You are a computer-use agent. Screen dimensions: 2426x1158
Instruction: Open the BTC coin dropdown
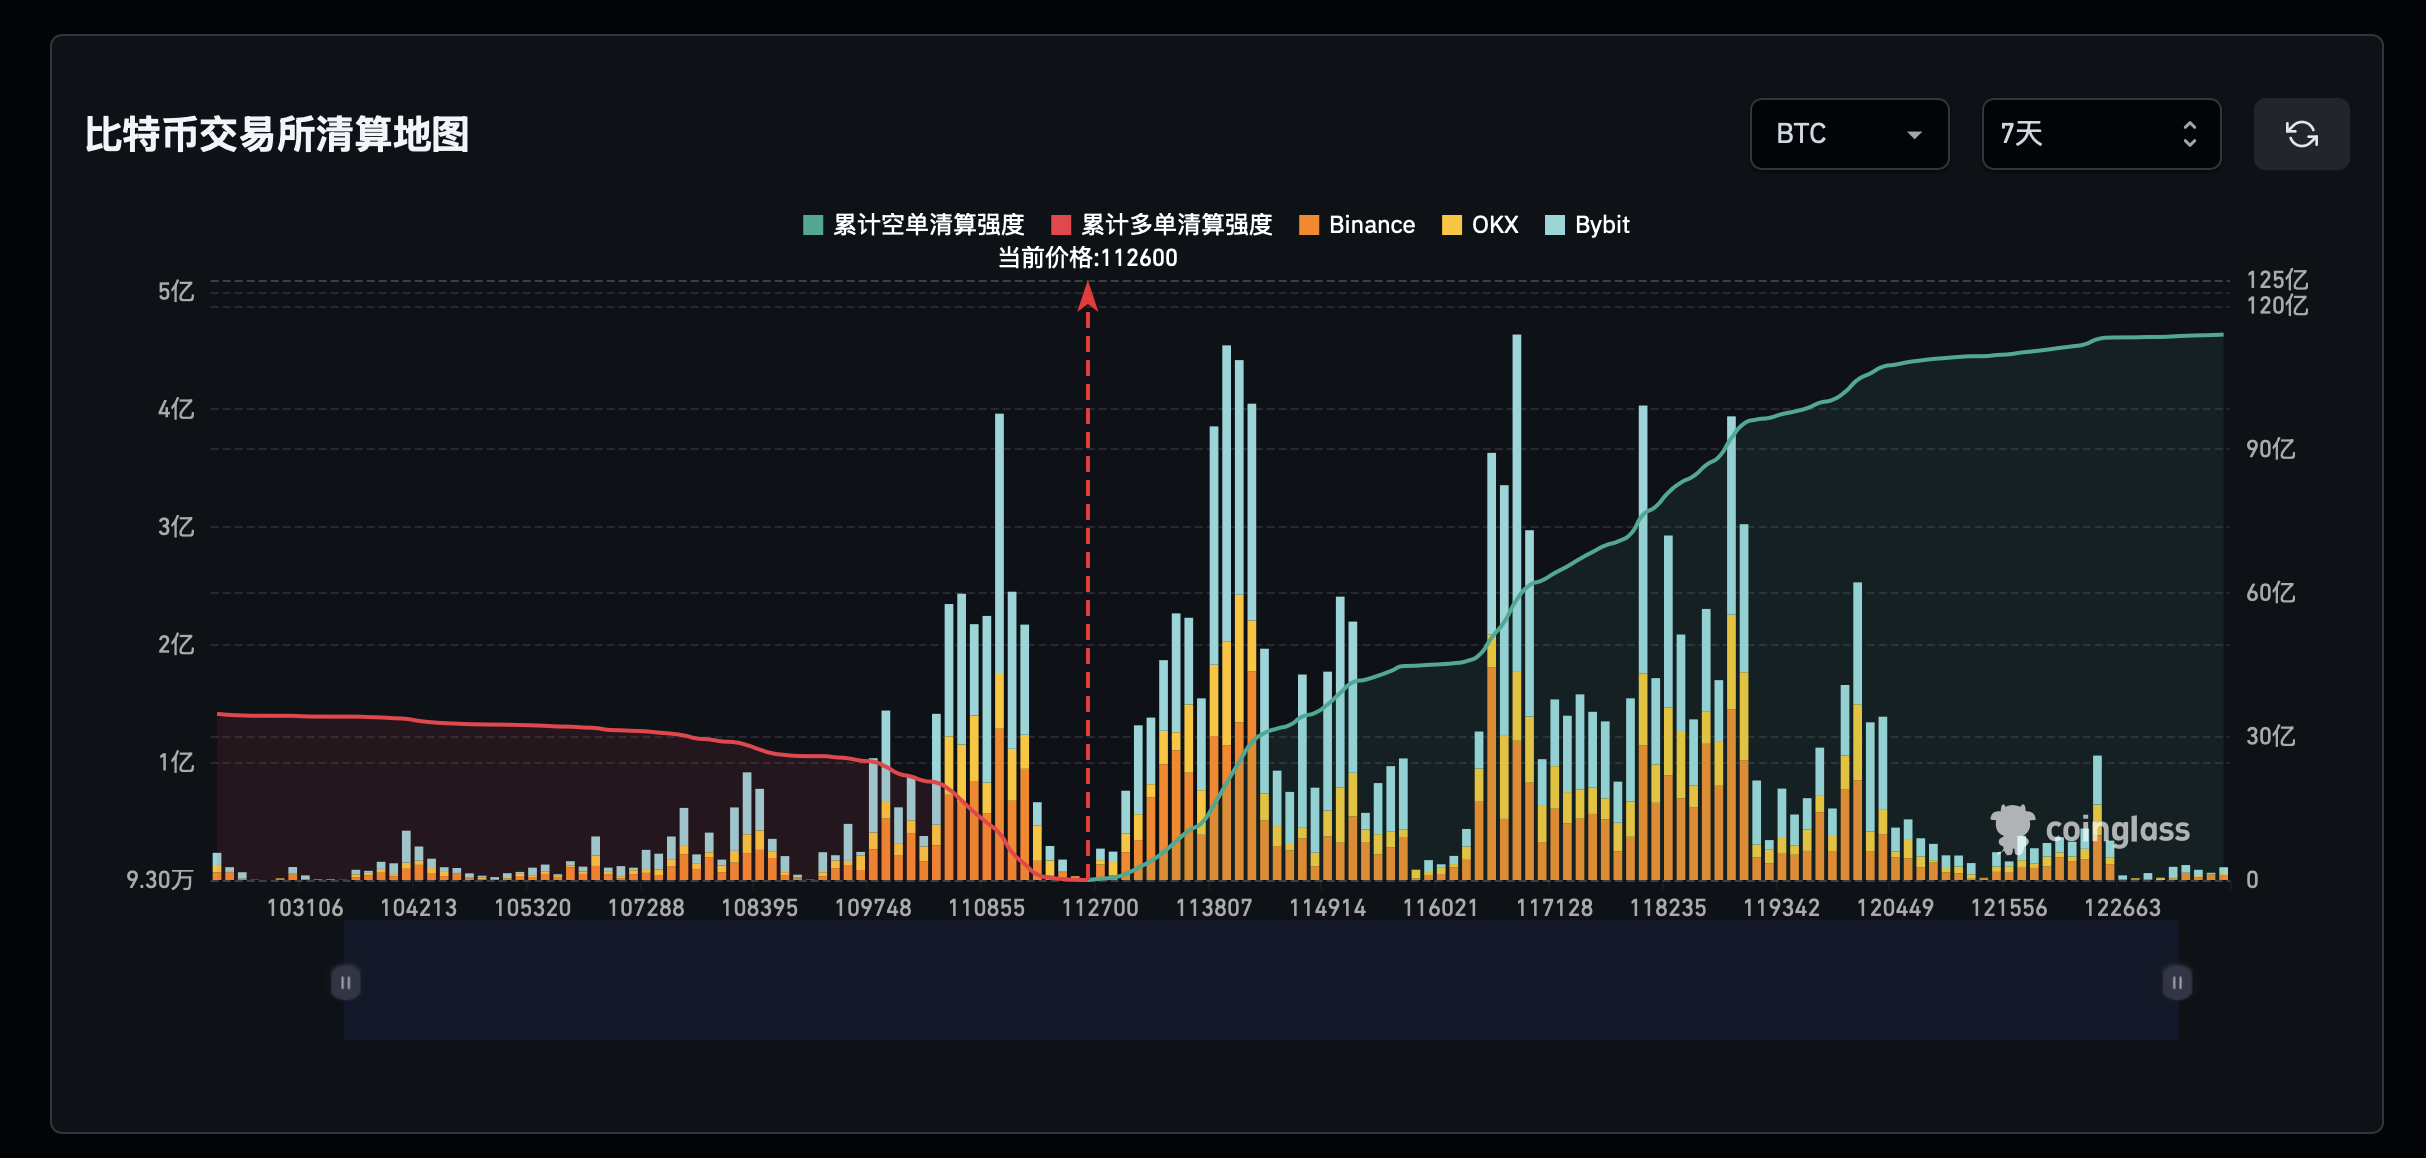pyautogui.click(x=1849, y=134)
